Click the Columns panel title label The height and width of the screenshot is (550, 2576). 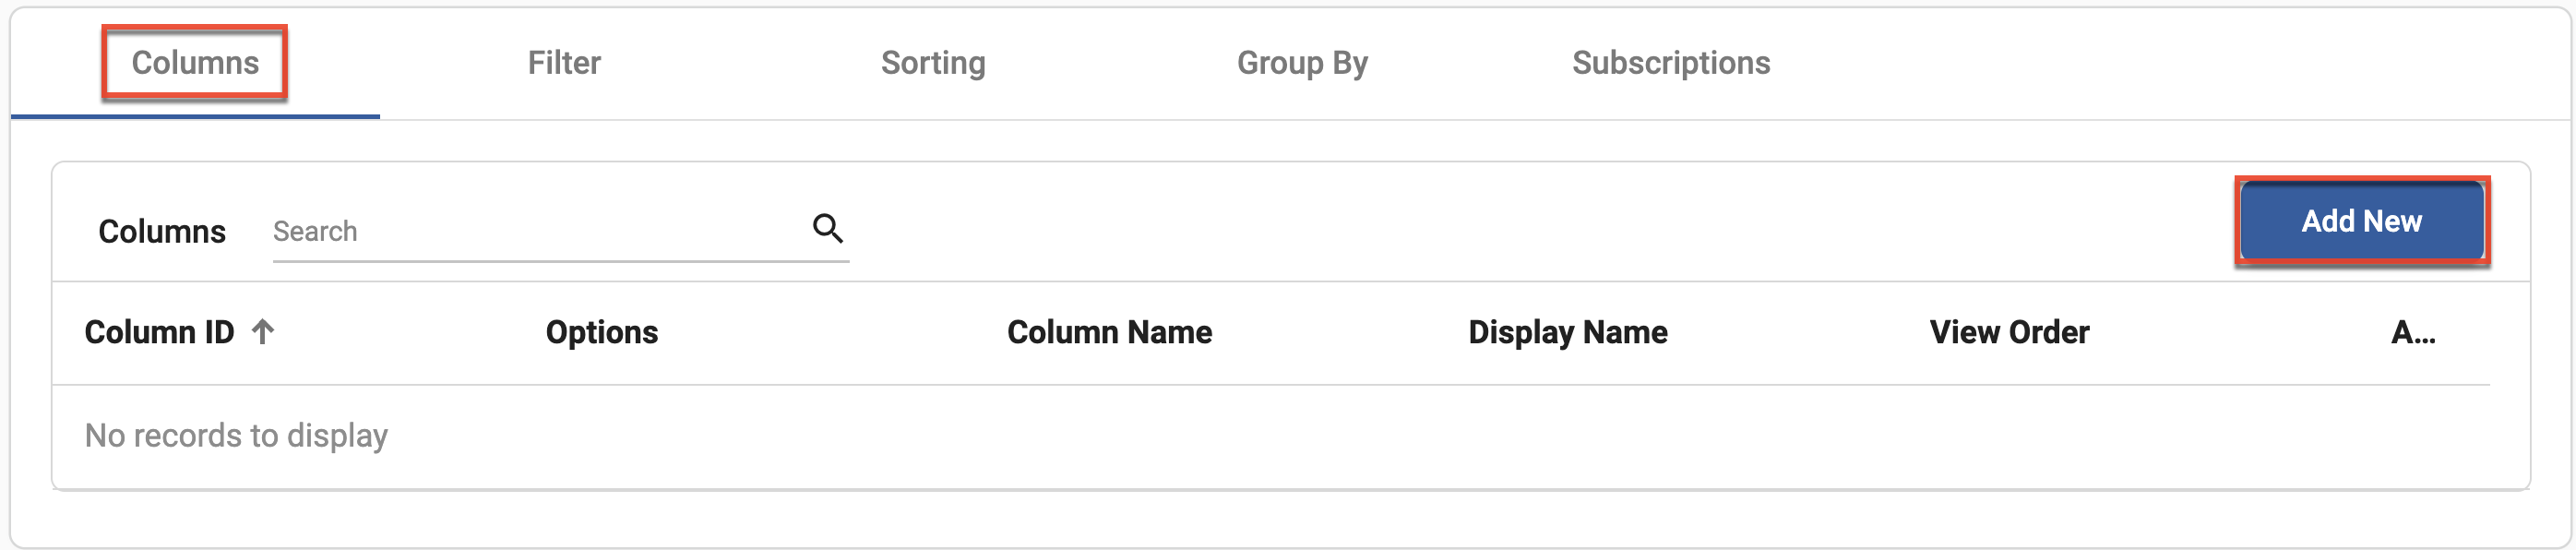[162, 231]
